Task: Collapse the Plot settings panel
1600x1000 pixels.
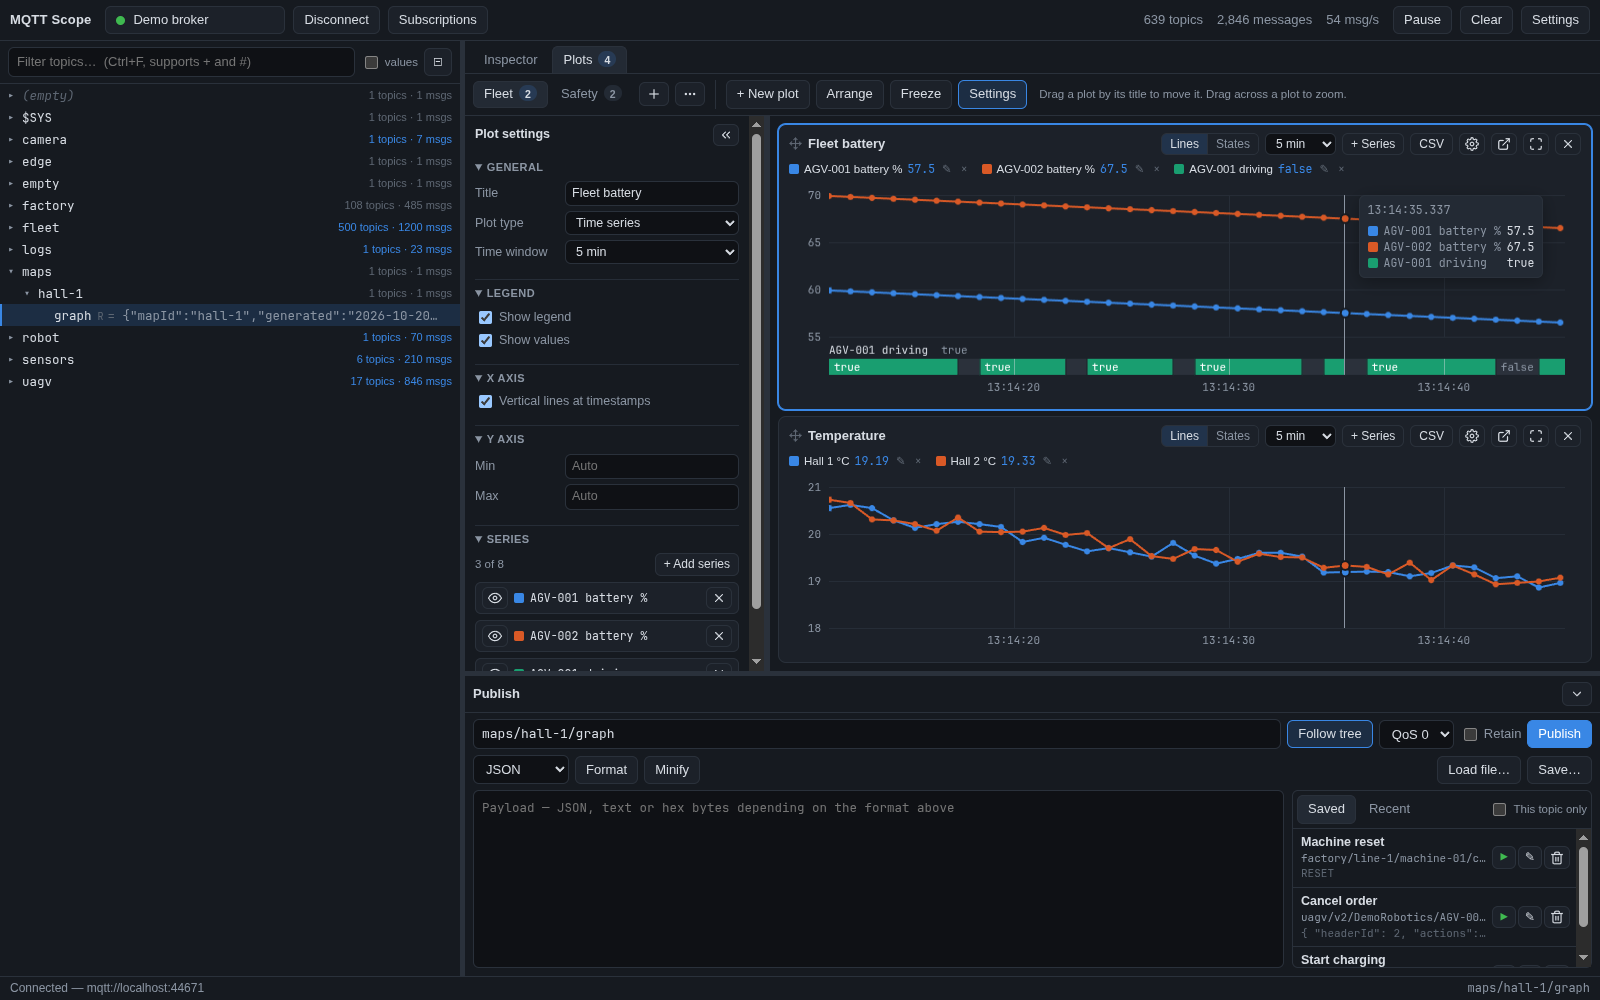Action: 726,135
